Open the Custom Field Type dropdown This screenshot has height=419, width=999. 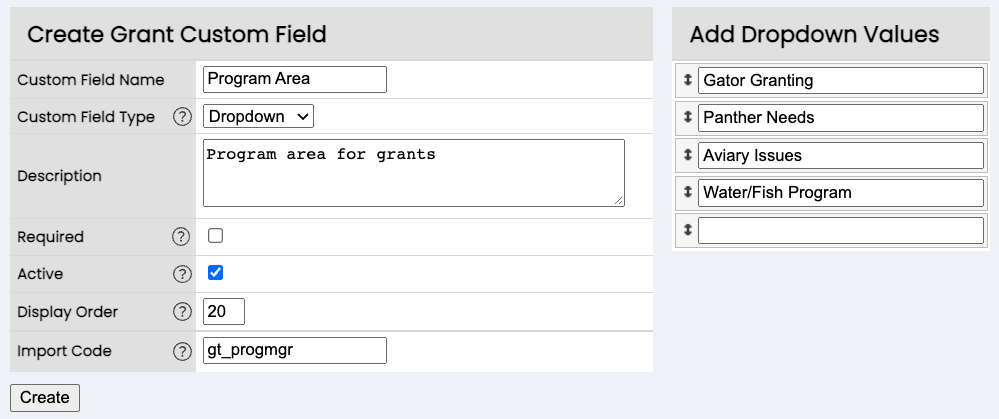[258, 117]
